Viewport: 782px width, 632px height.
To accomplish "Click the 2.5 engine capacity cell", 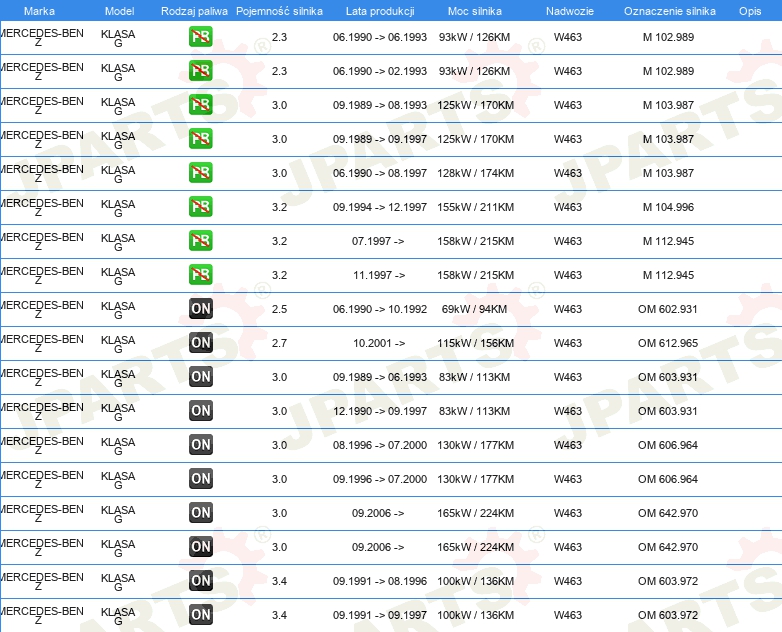I will (279, 309).
